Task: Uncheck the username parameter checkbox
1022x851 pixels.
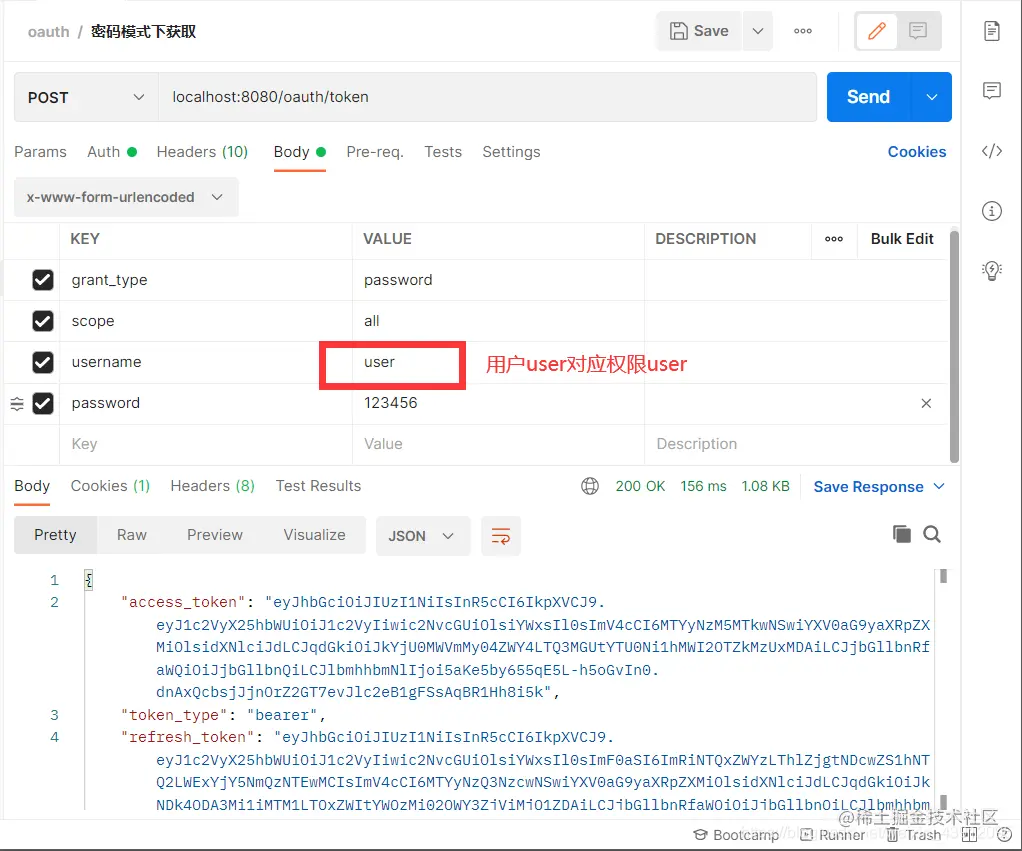Action: [x=43, y=362]
